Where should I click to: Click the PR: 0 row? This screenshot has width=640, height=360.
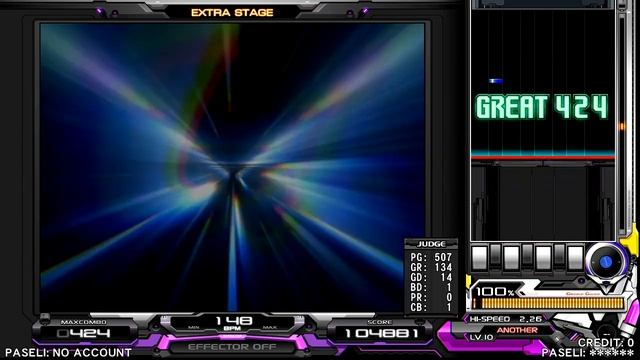(431, 298)
